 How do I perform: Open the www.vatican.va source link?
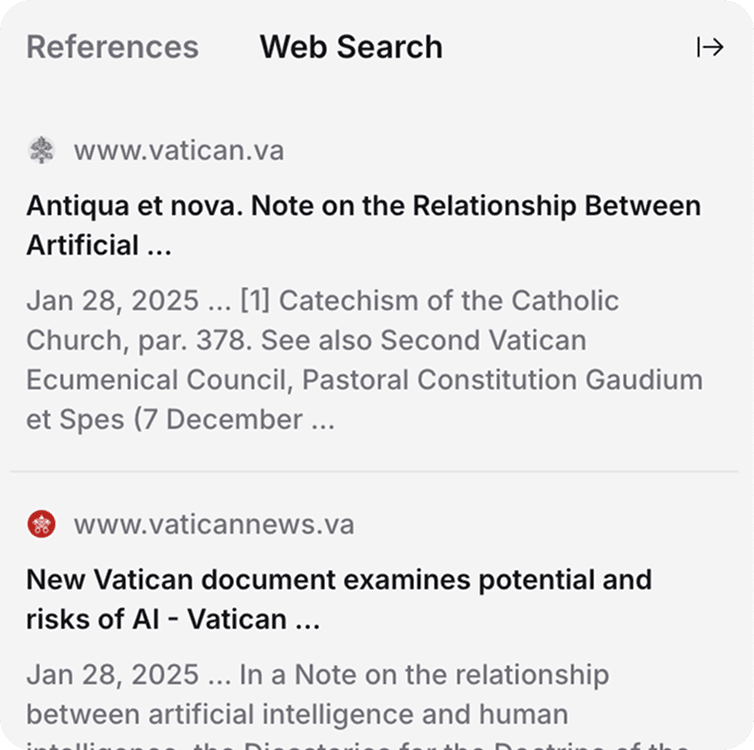click(179, 151)
